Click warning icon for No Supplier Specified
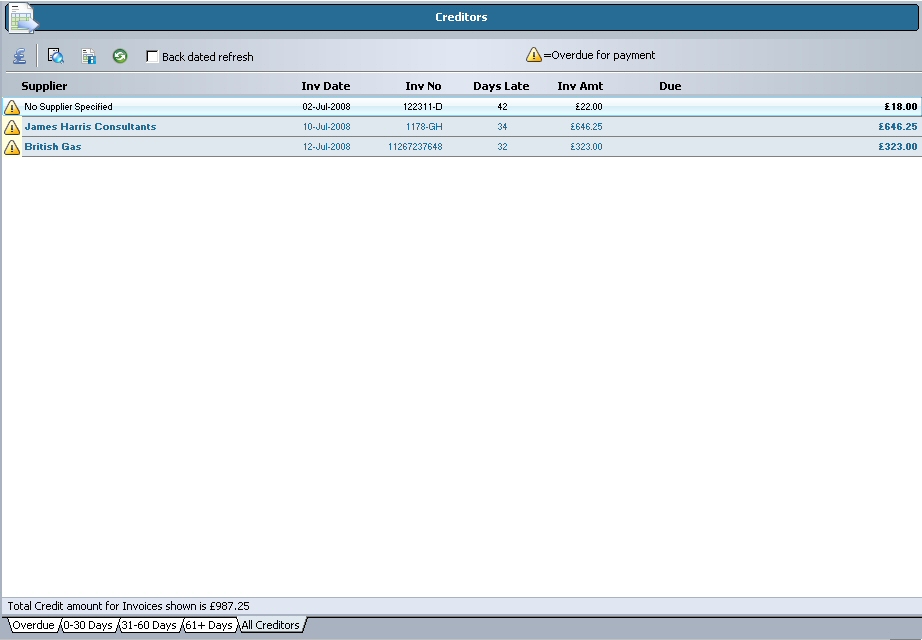 click(x=12, y=107)
